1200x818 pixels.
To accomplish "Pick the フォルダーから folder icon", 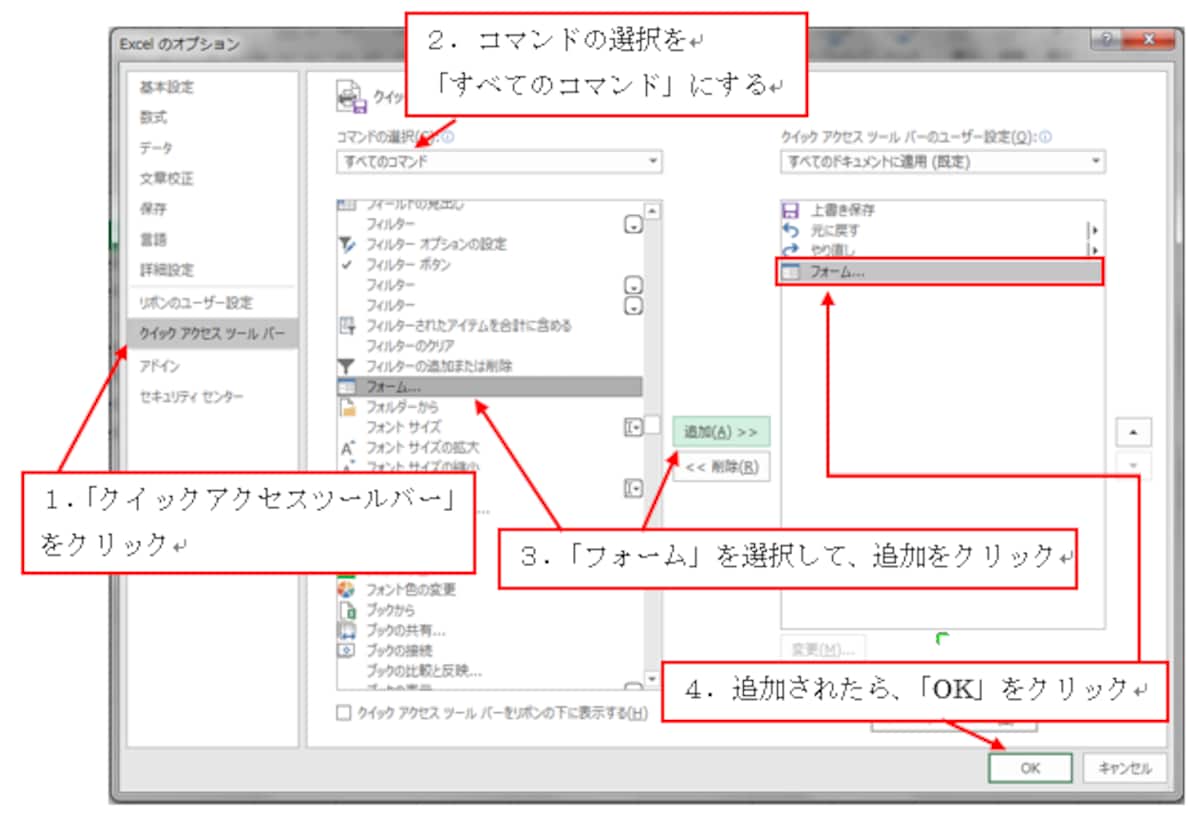I will [x=347, y=407].
